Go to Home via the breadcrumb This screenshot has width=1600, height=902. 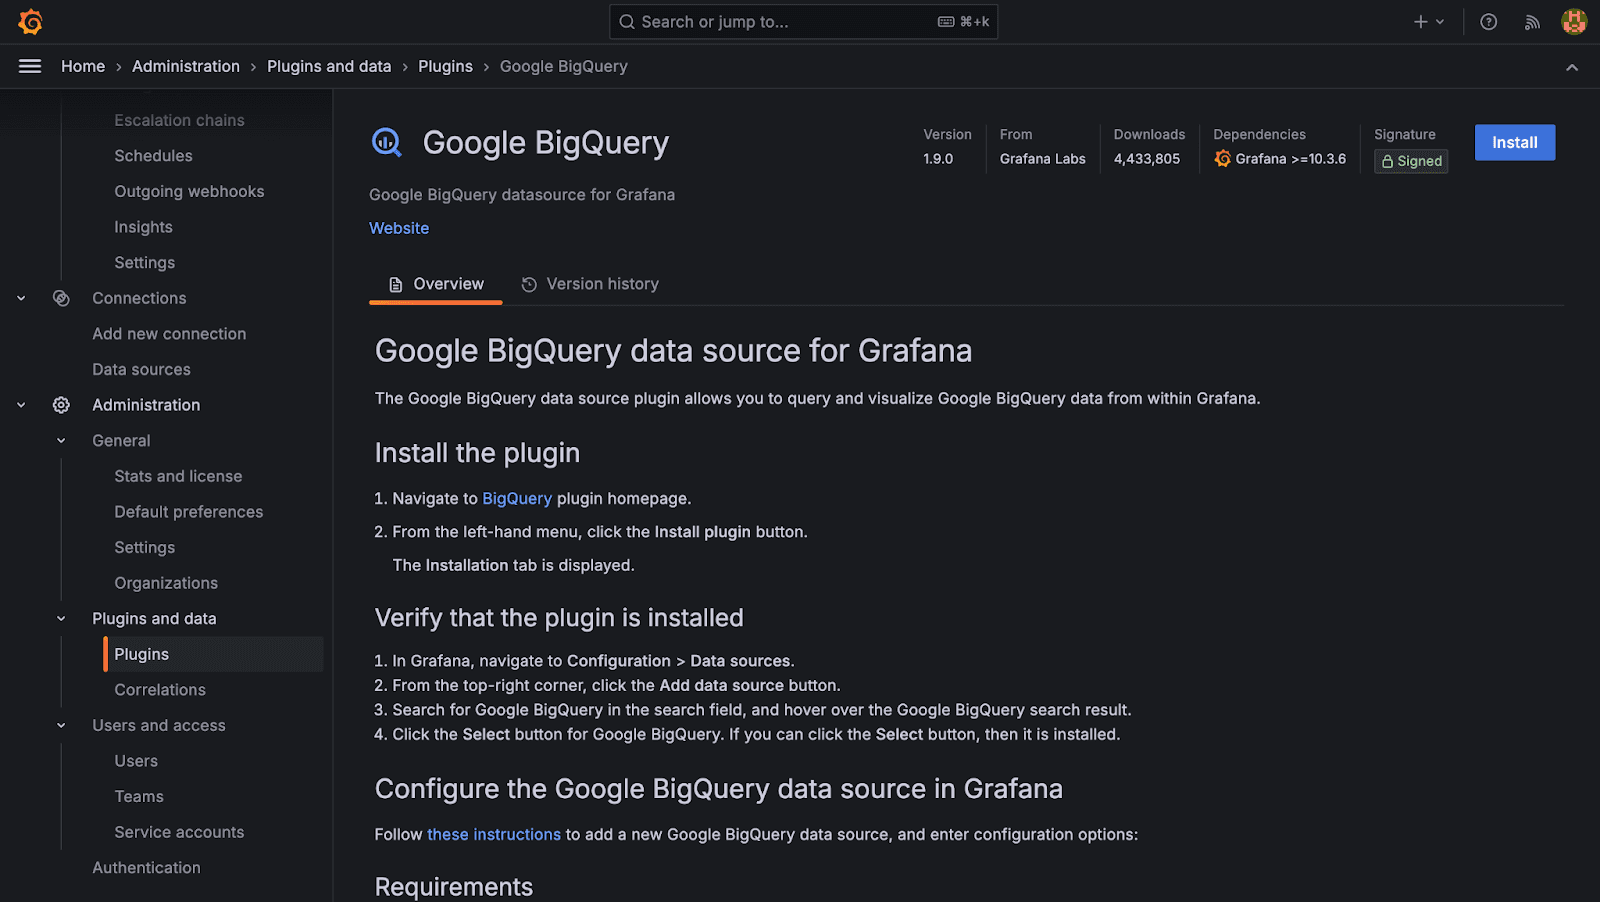(x=83, y=66)
